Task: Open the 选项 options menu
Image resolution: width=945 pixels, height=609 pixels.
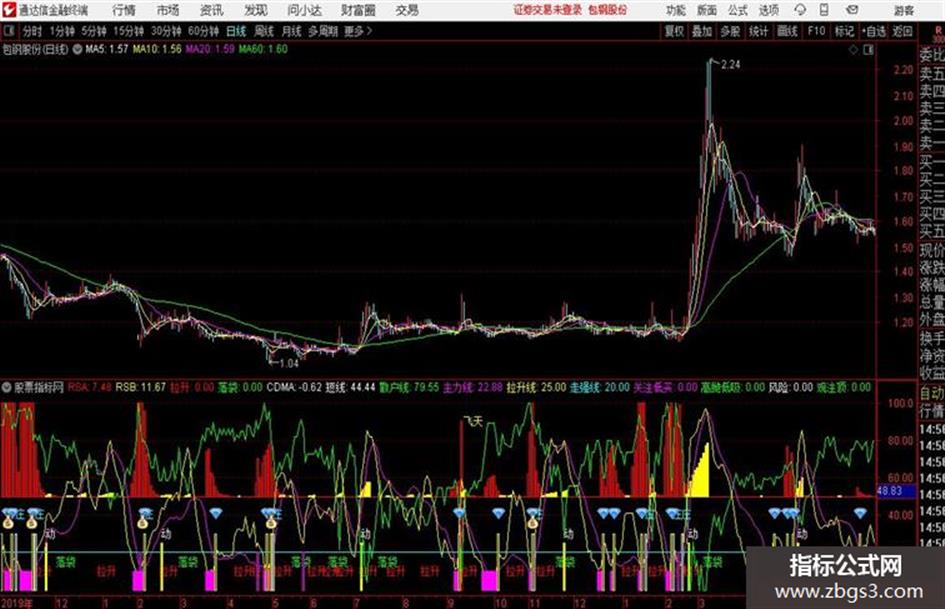Action: 769,10
